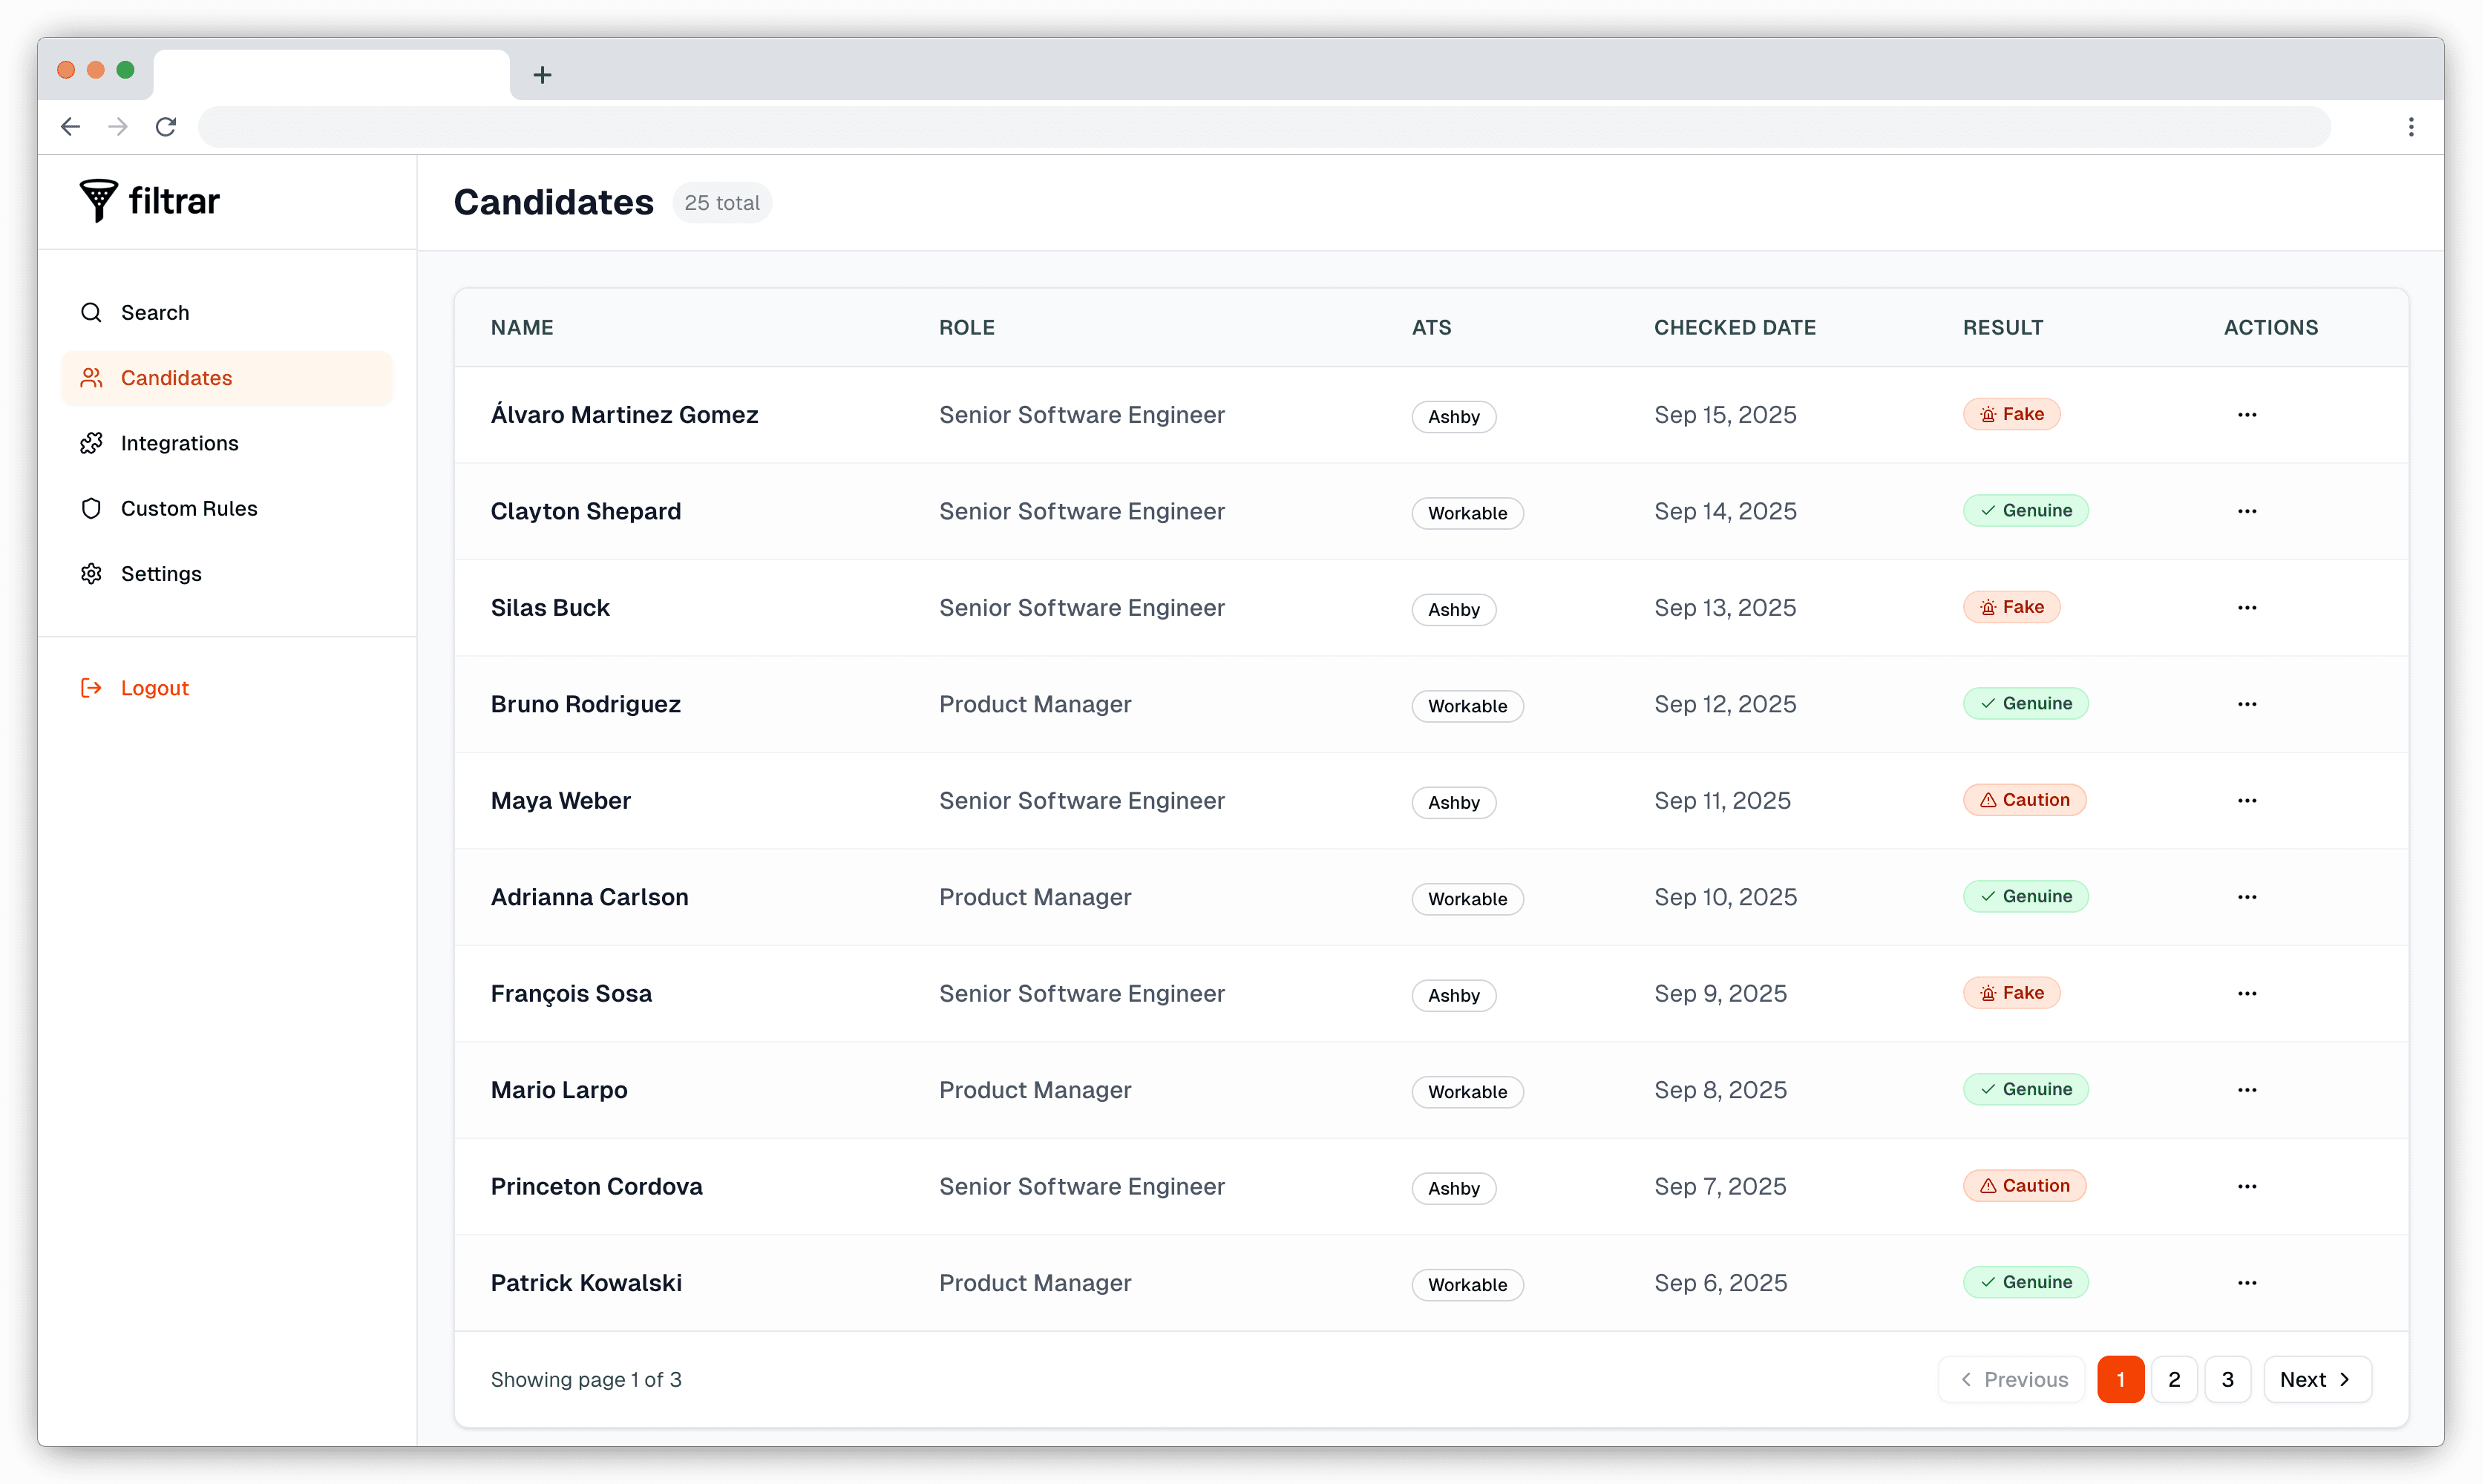The image size is (2482, 1484).
Task: Click the Showing page 1 of 3 text
Action: 586,1380
